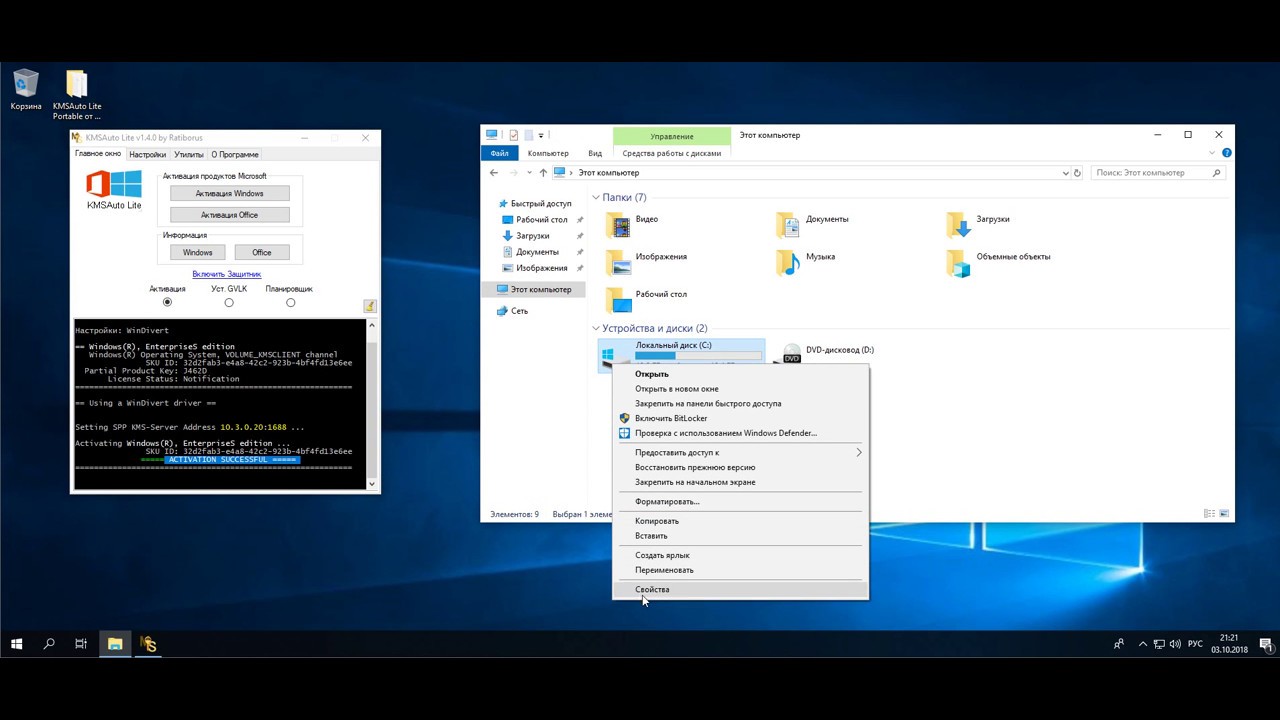
Task: Open the Файл ribbon tab
Action: (x=500, y=153)
